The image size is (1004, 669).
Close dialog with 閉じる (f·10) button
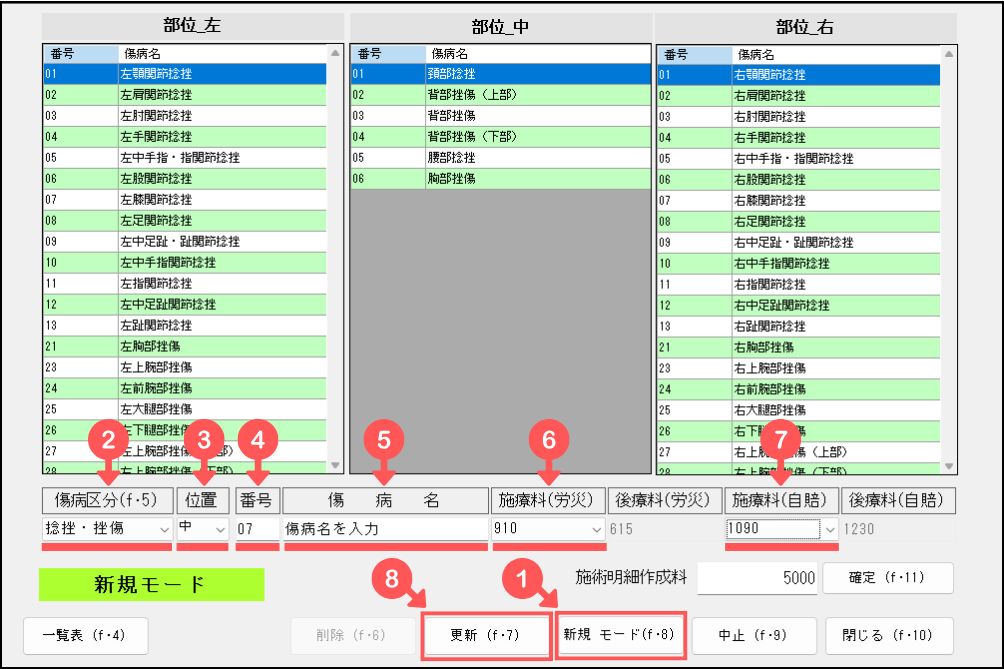click(888, 636)
